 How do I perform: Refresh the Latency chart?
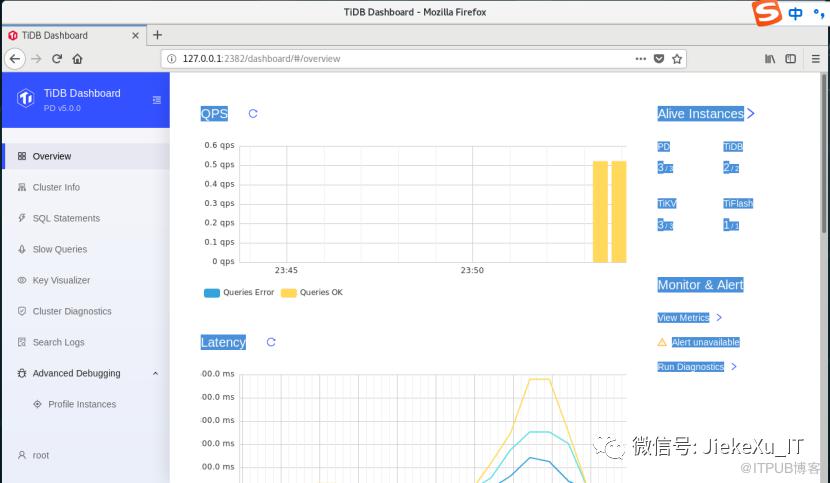coord(271,342)
